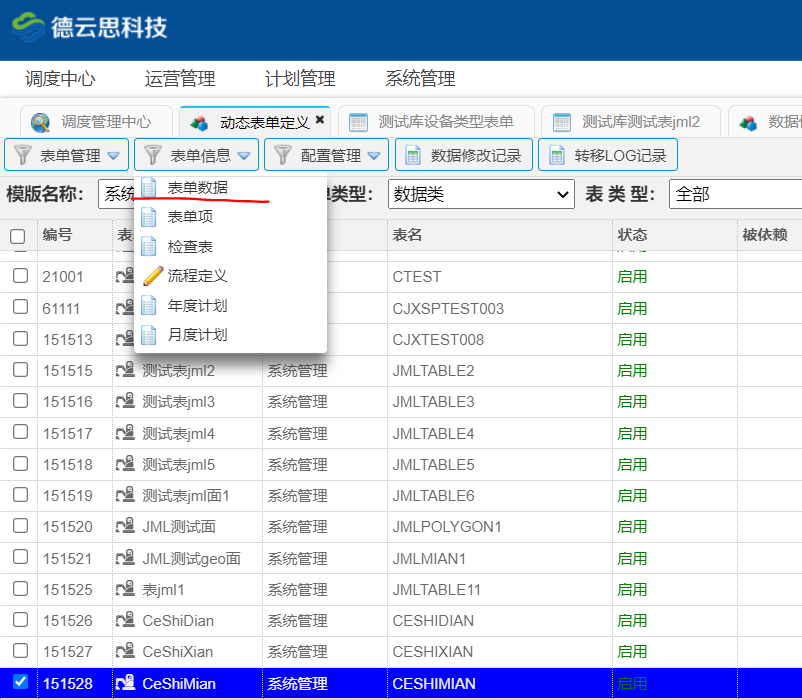Sort by the 状态 column header
Viewport: 802px width, 699px height.
(x=633, y=235)
